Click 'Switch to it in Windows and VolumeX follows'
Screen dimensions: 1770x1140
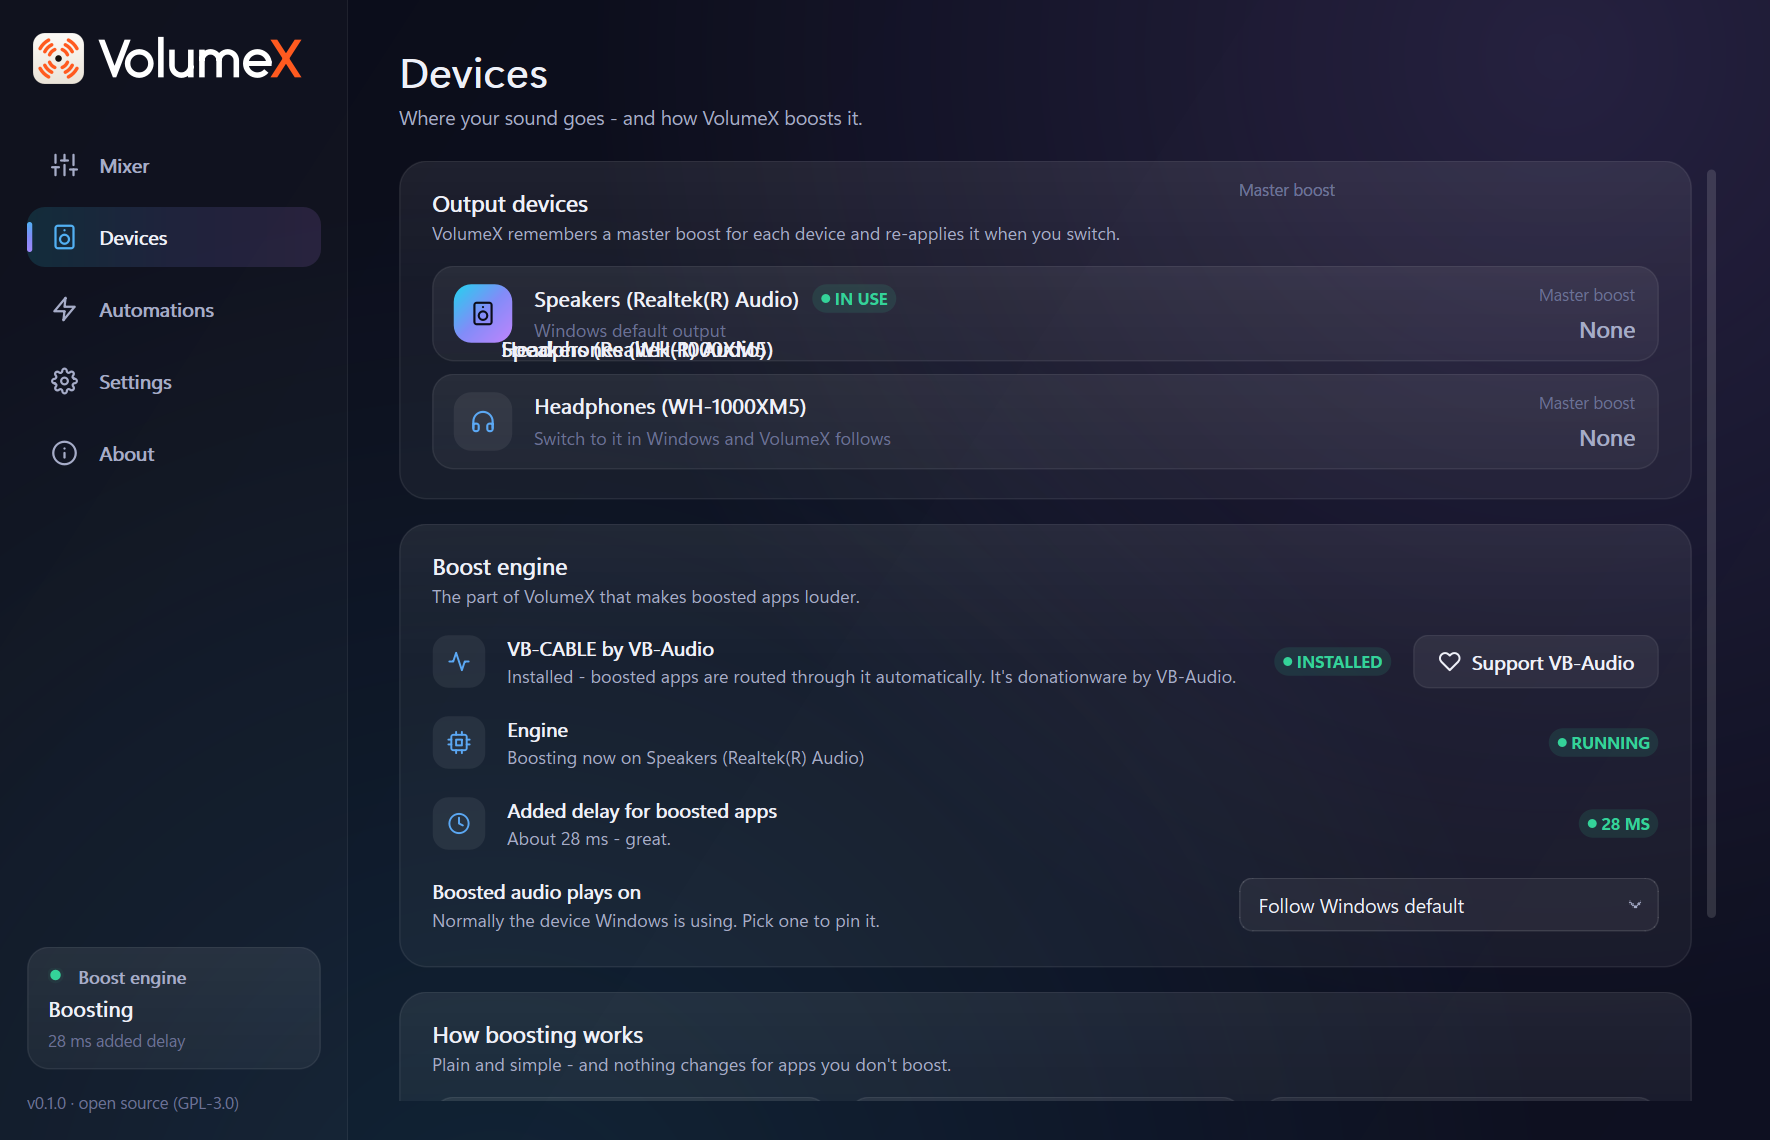(x=712, y=439)
